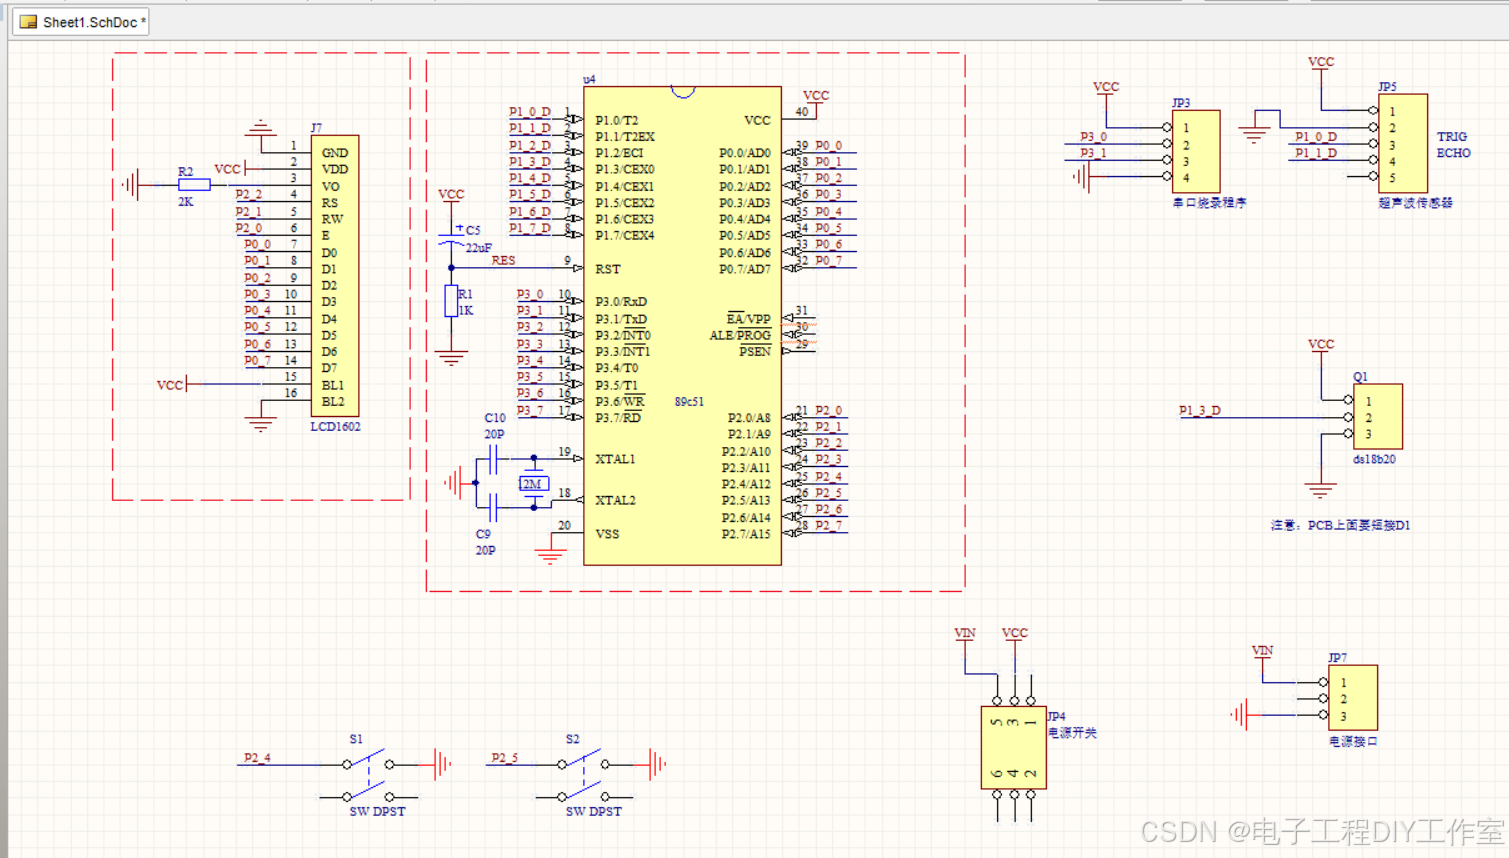
Task: Click the ECHO label beside JP5
Action: tap(1454, 153)
